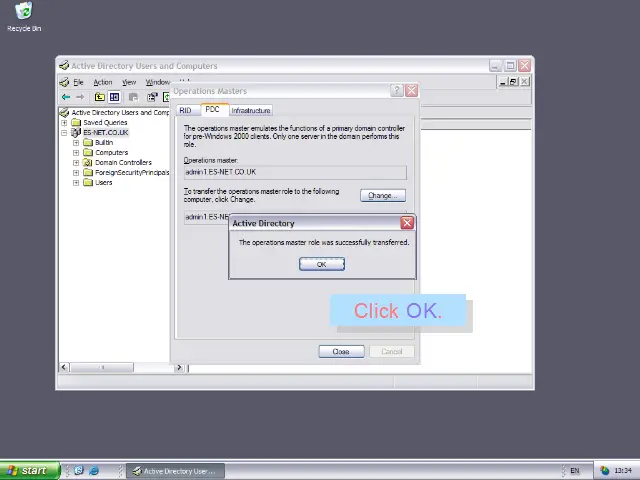Select ForeignSecurityPrincipals in the tree
Viewport: 640px width, 480px height.
coord(132,173)
